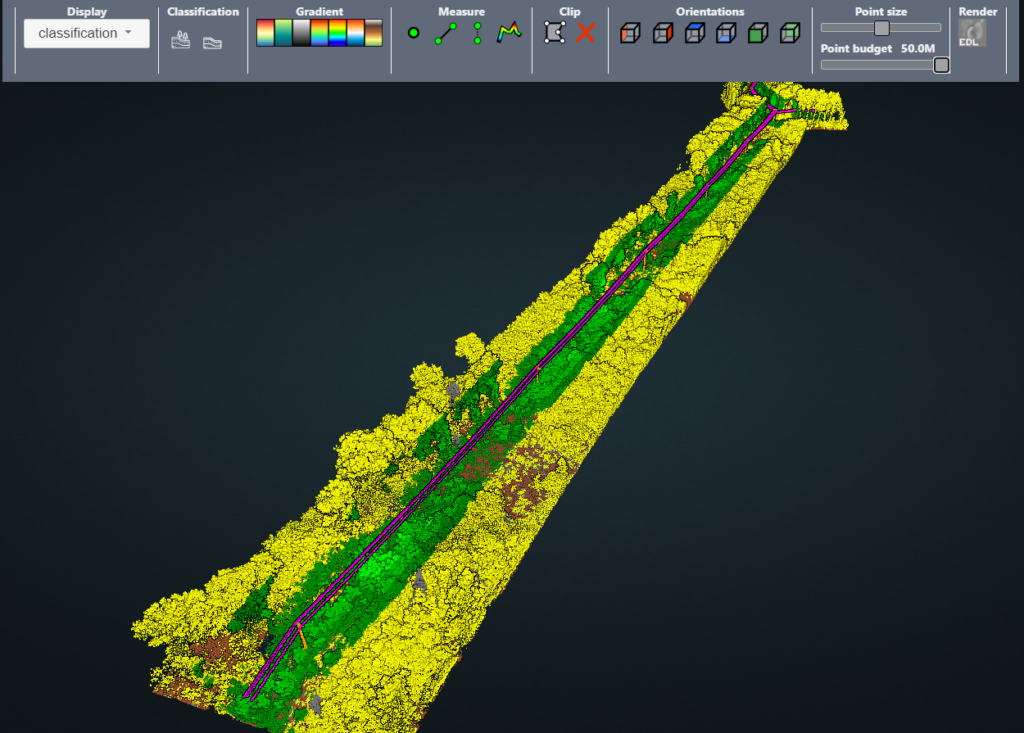
Task: Switch to the red-face front orientation cube
Action: (660, 34)
